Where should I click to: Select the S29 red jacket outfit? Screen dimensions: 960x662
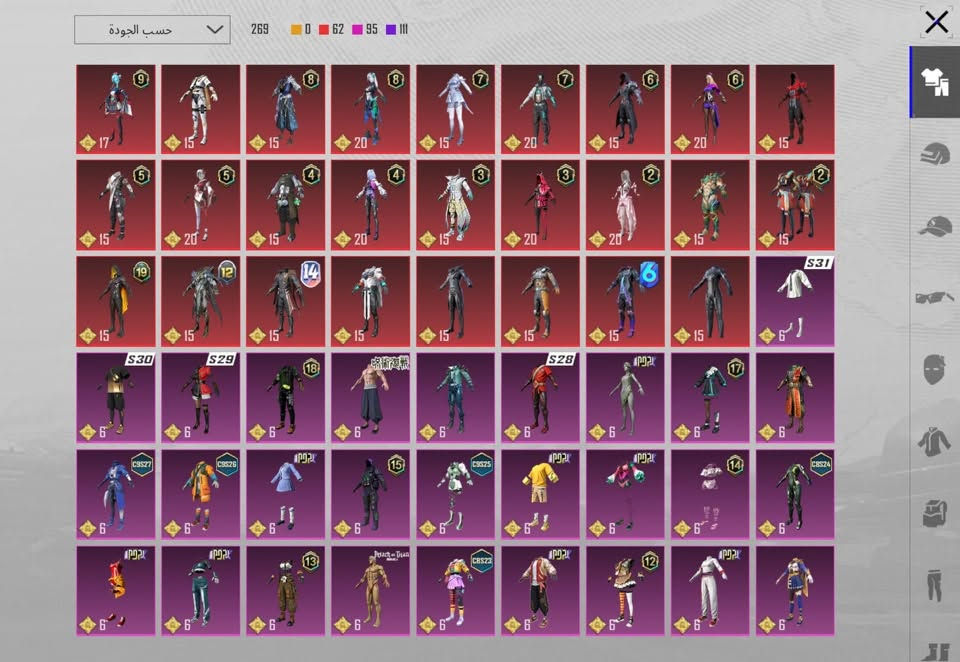tap(200, 397)
